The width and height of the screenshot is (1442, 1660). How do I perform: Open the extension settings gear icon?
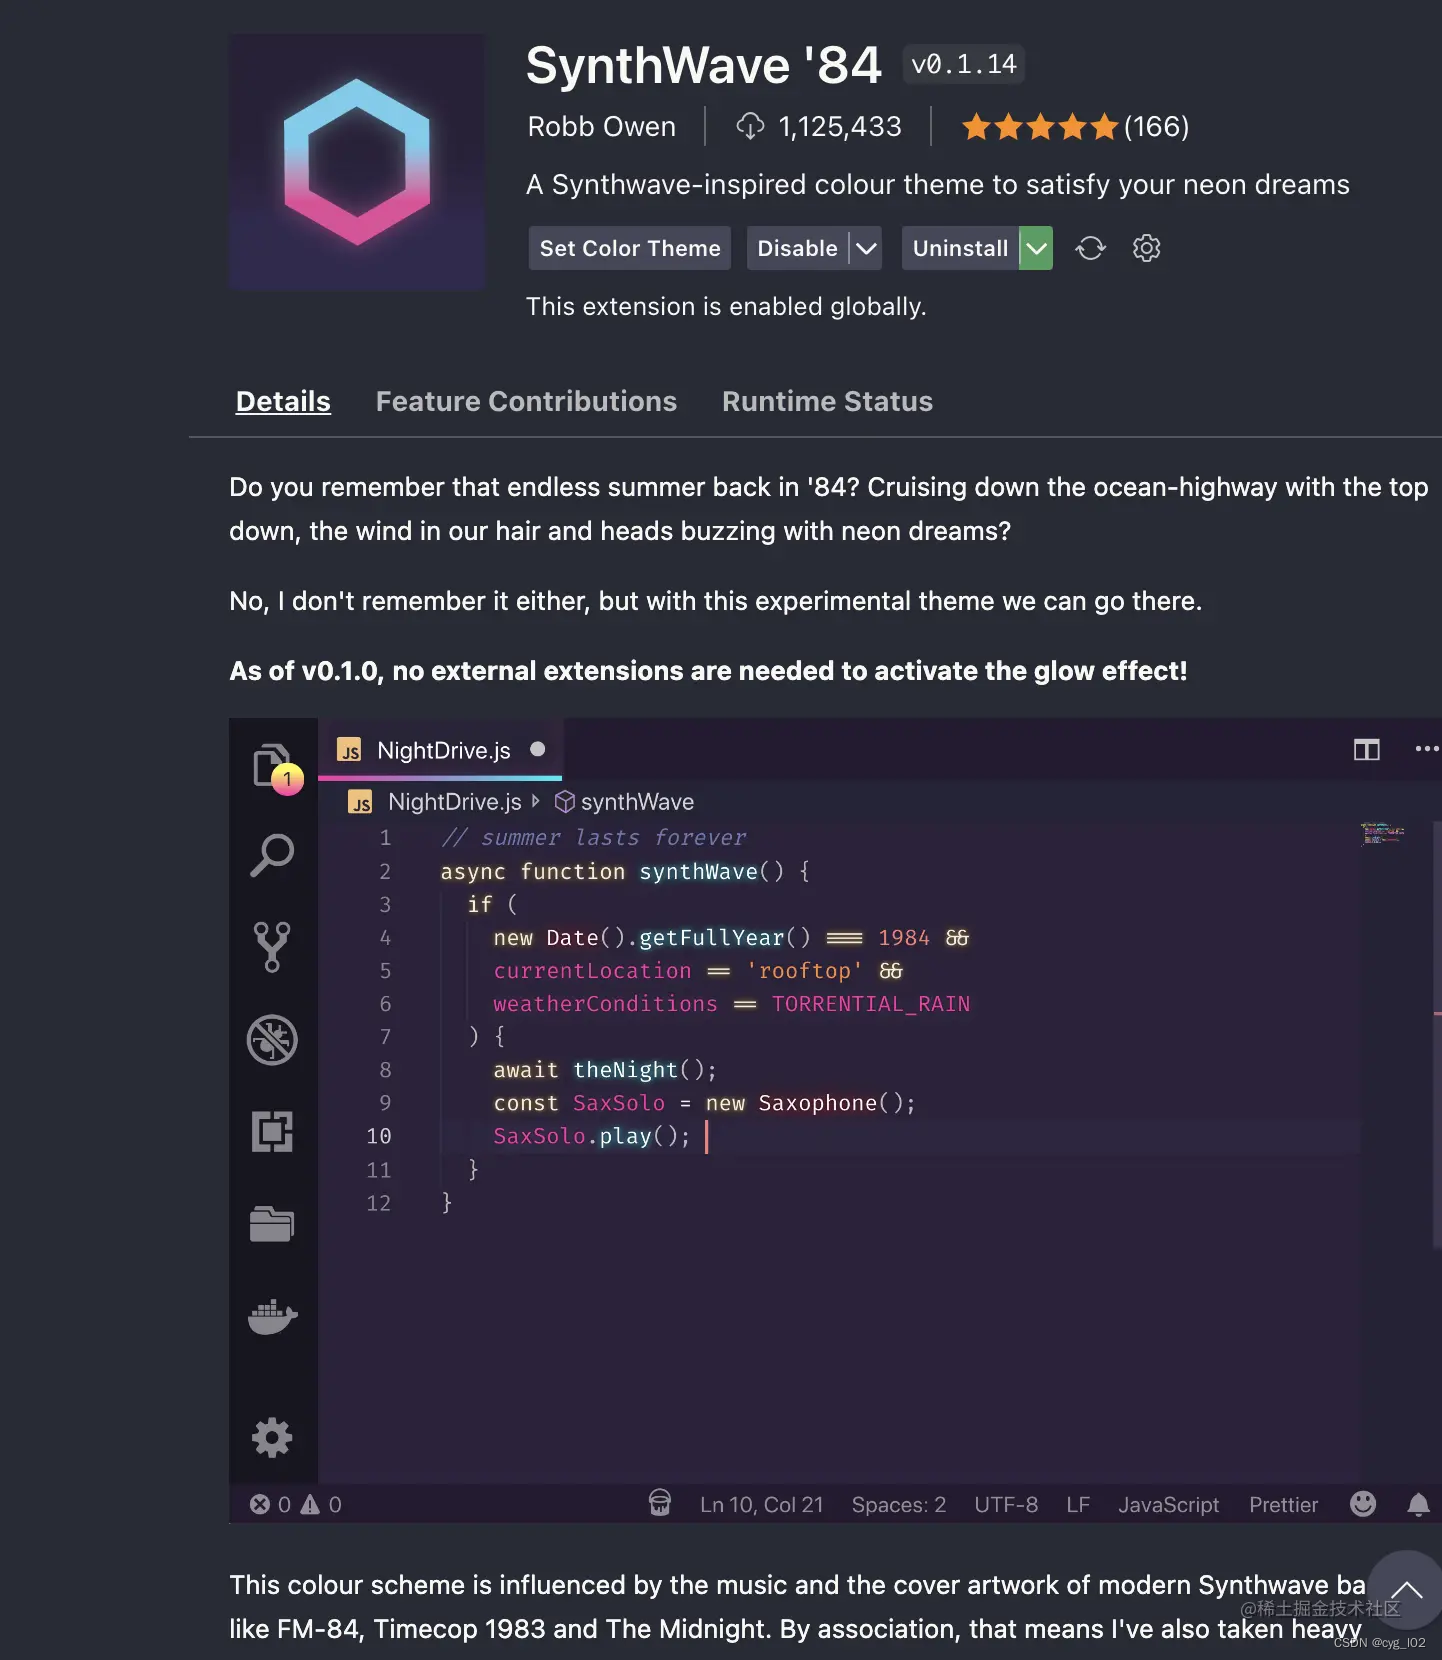(x=1146, y=248)
